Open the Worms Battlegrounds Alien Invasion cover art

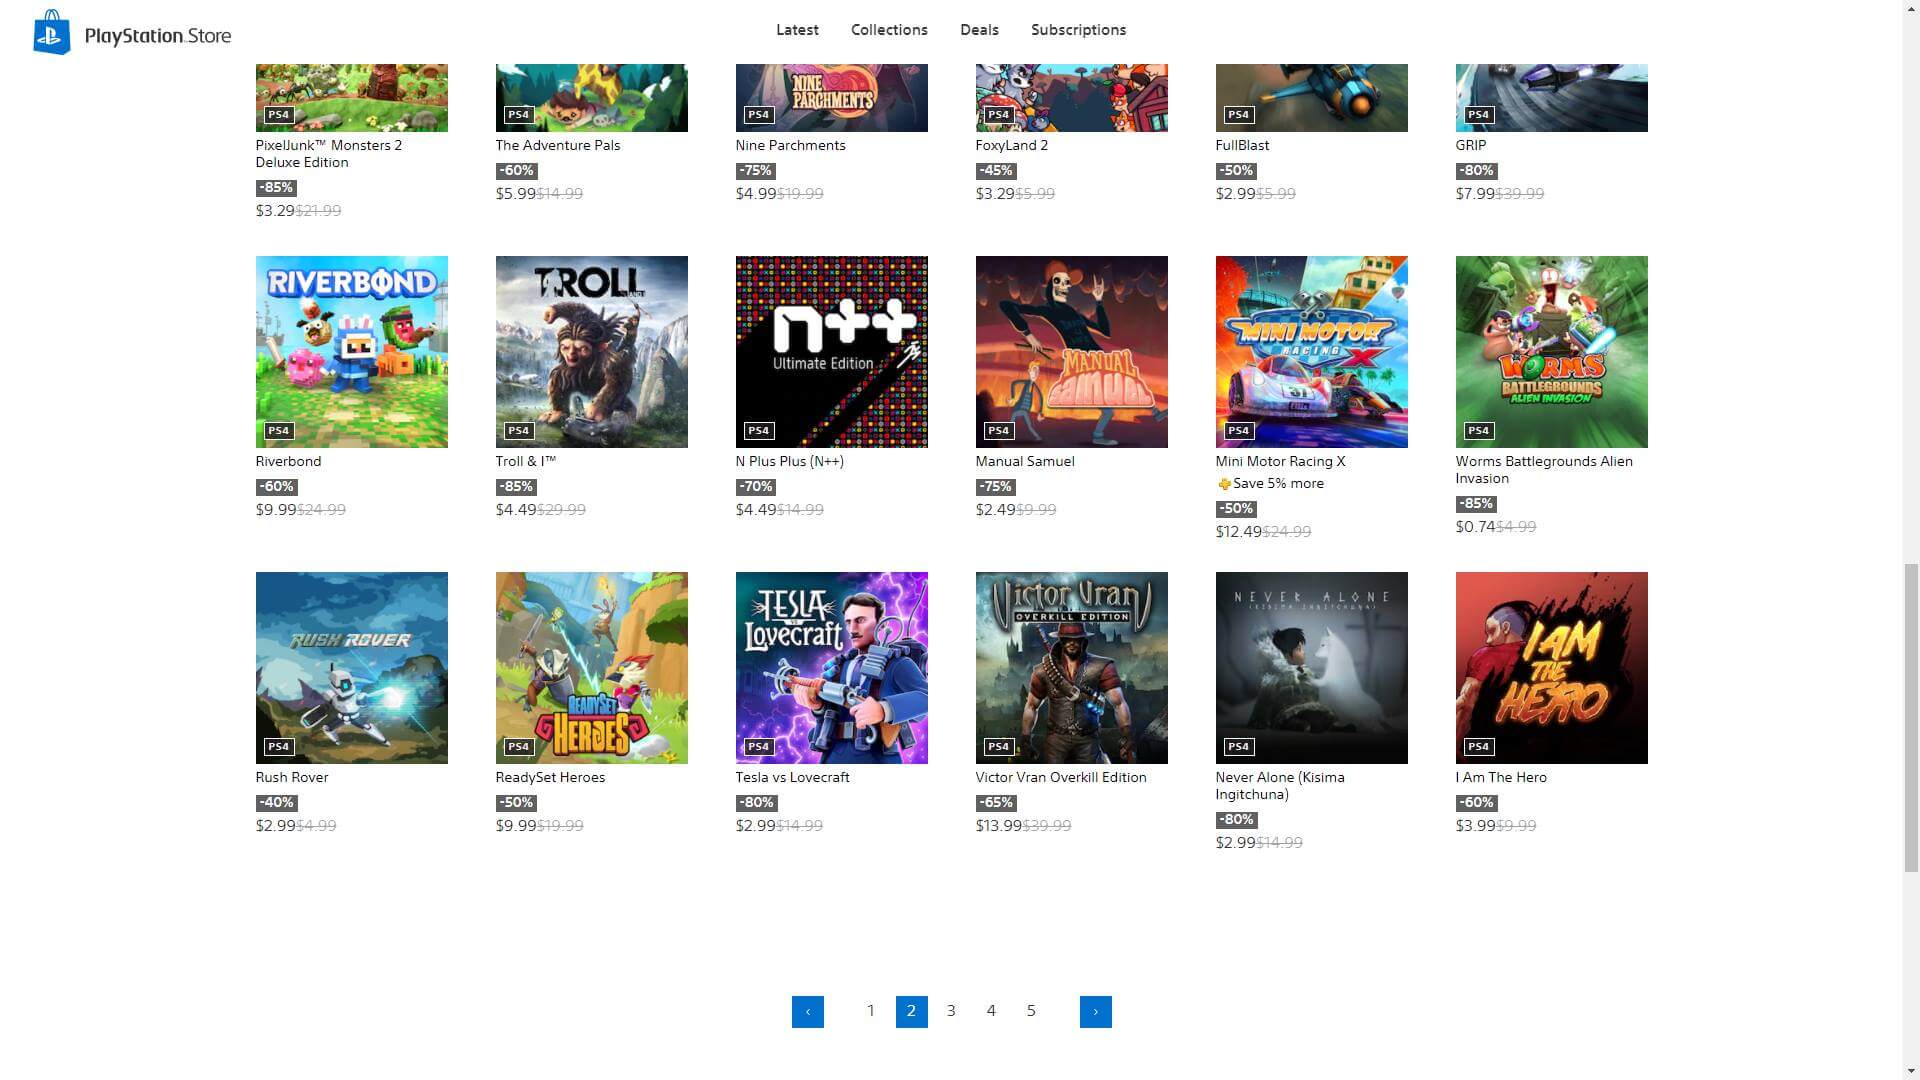pos(1551,351)
